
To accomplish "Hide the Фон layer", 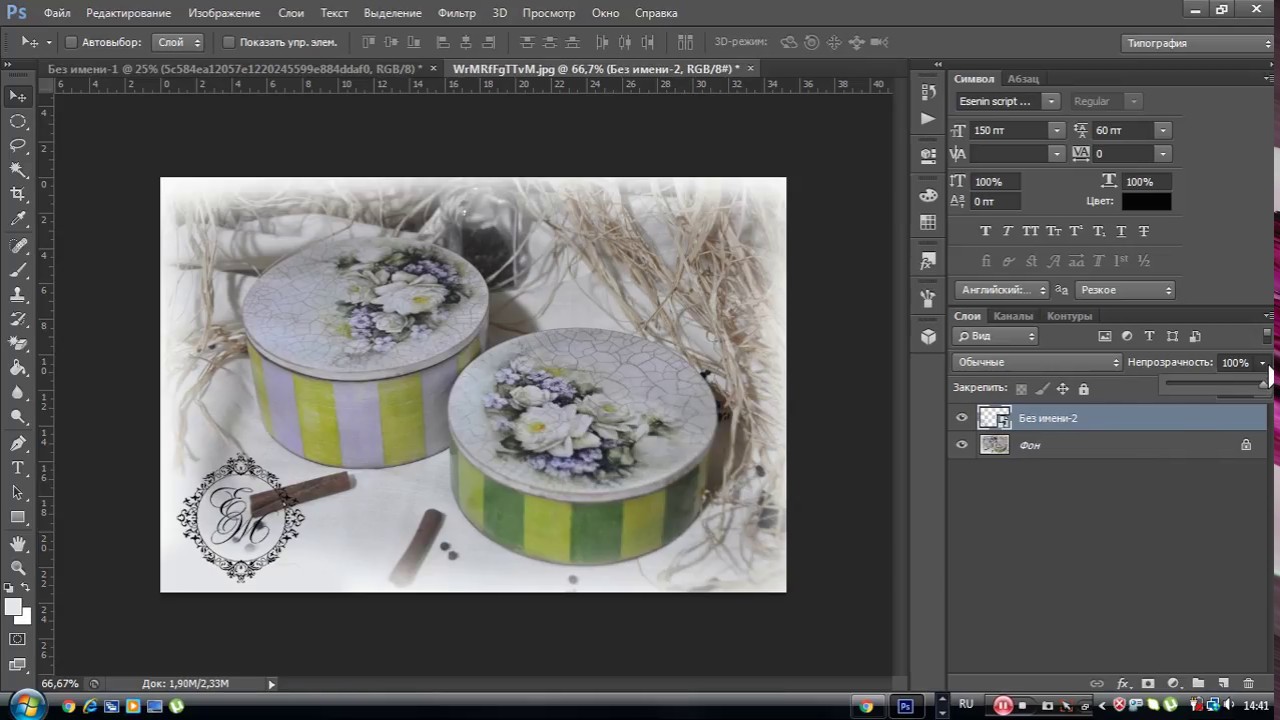I will (x=962, y=445).
